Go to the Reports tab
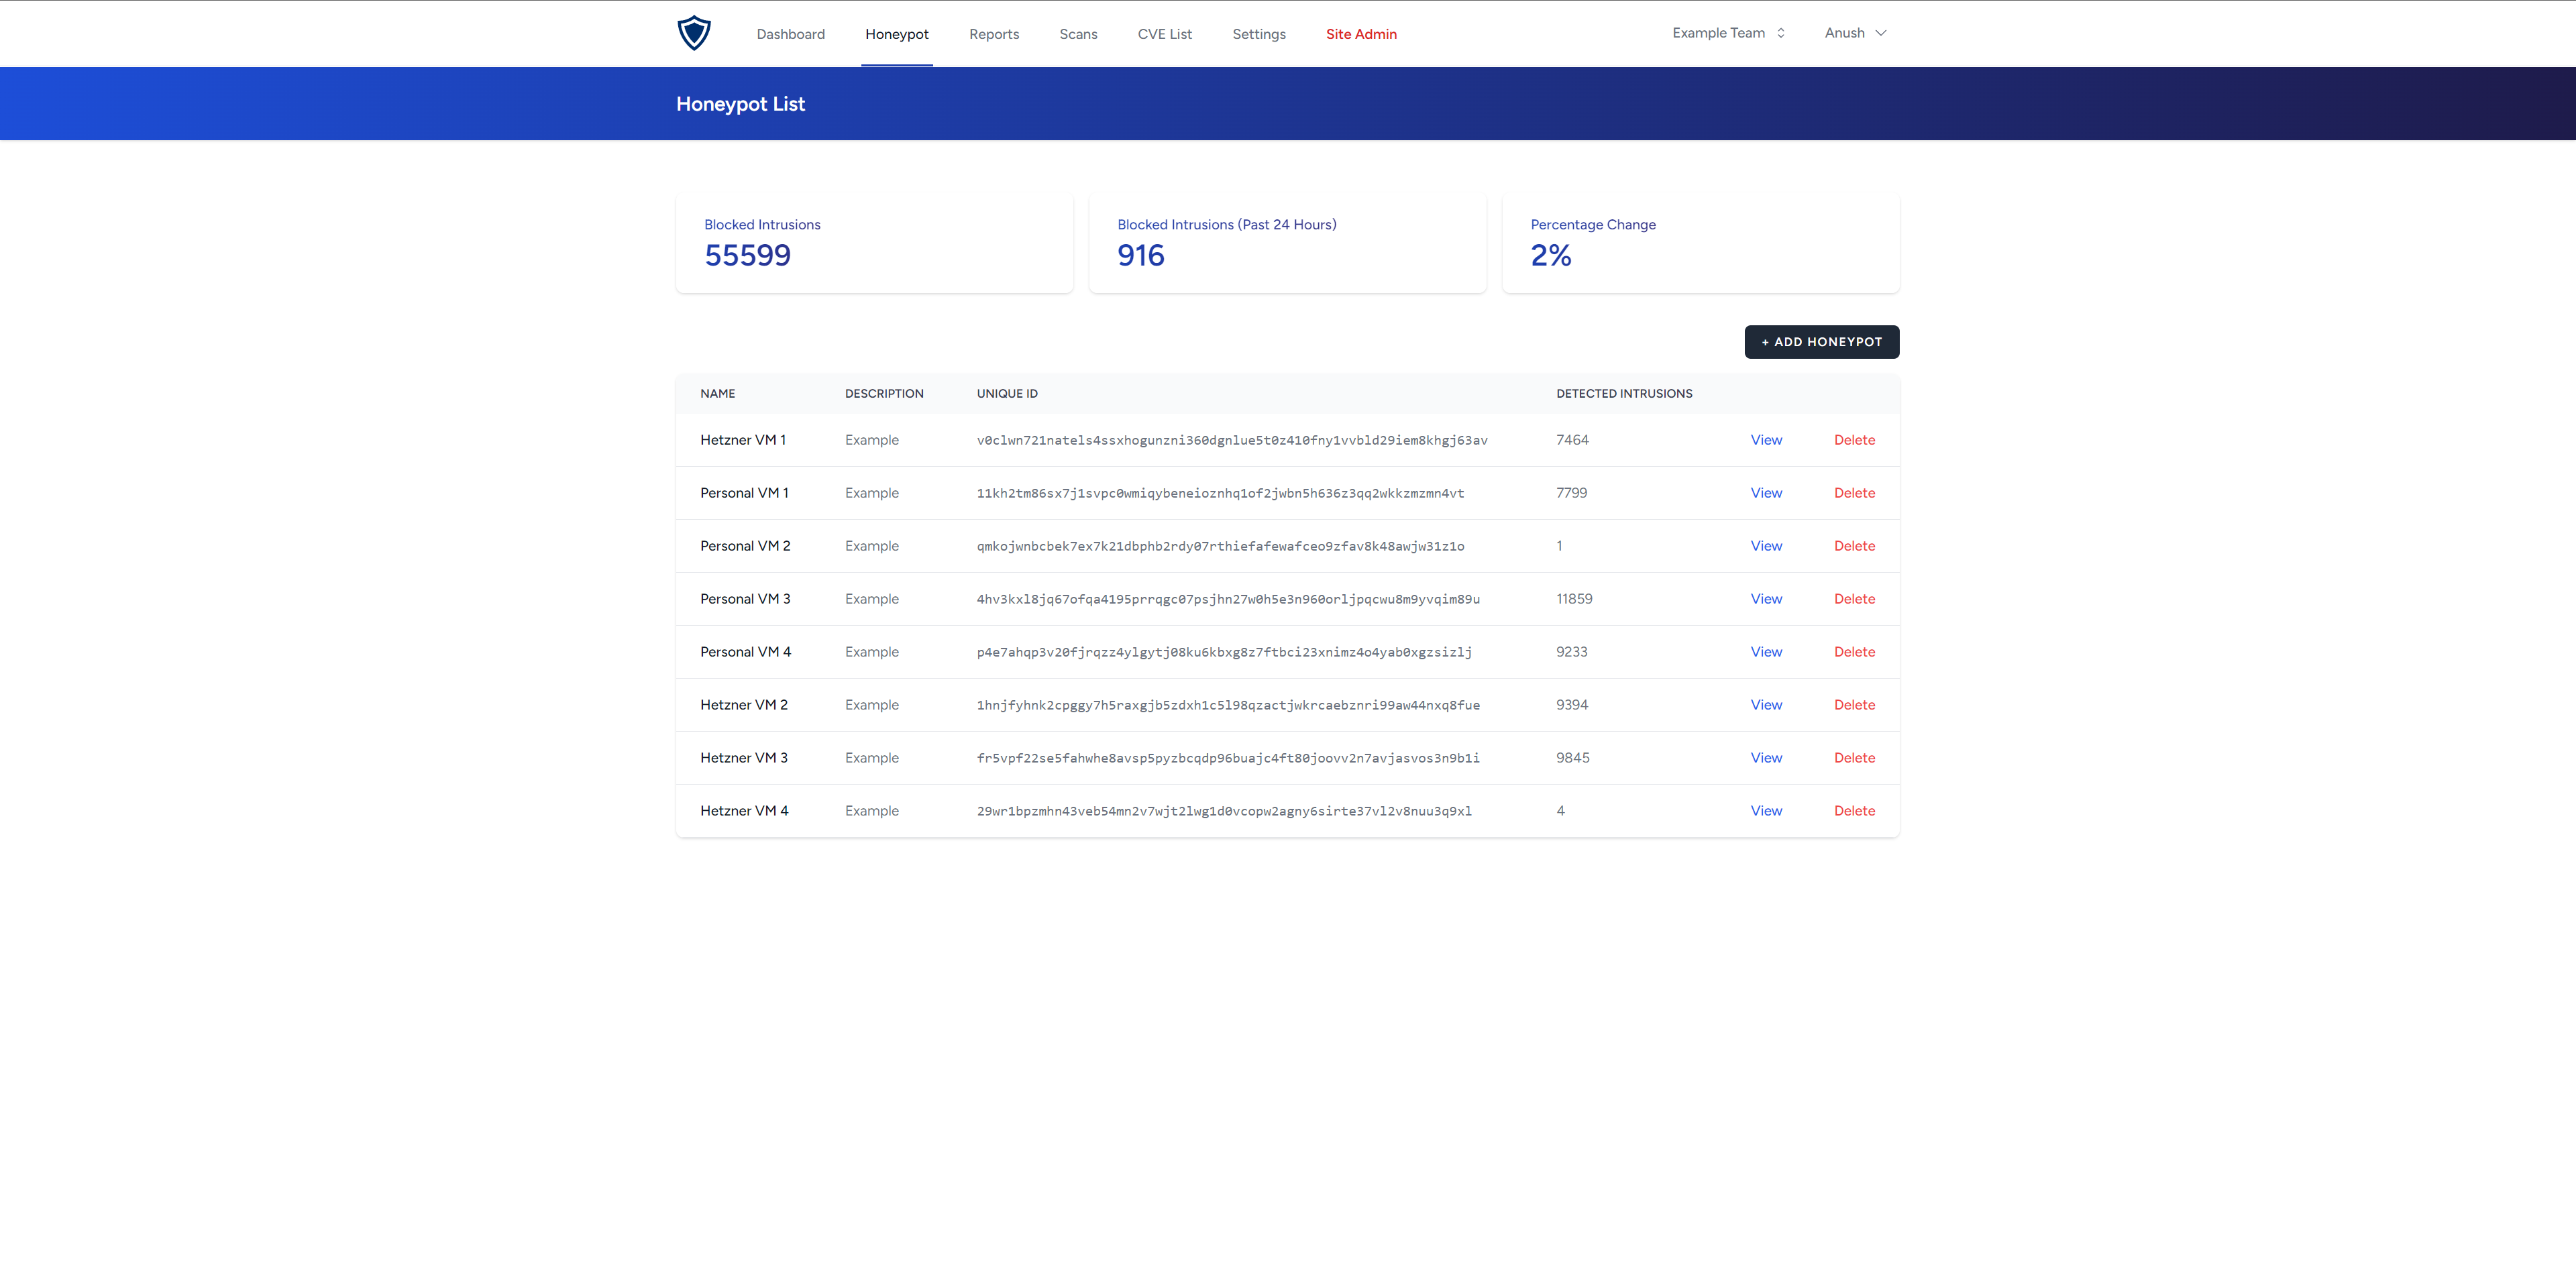 coord(993,34)
